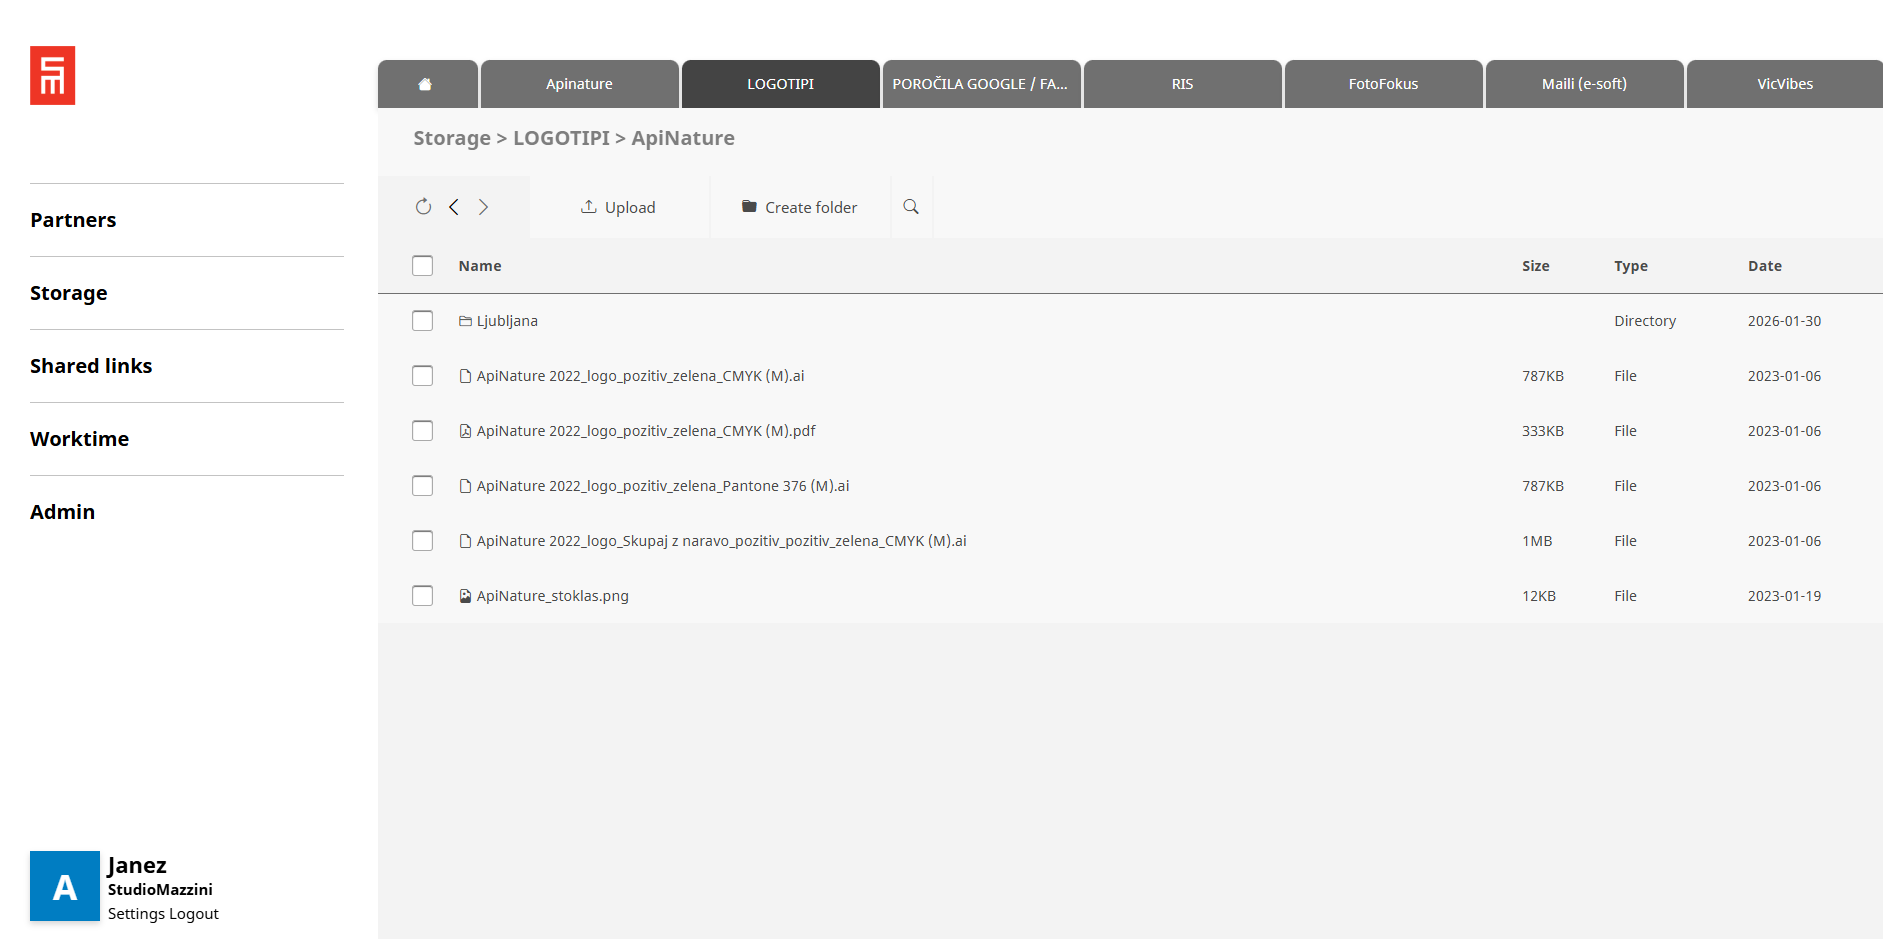Open the RIS tab
The width and height of the screenshot is (1883, 939).
(x=1183, y=84)
